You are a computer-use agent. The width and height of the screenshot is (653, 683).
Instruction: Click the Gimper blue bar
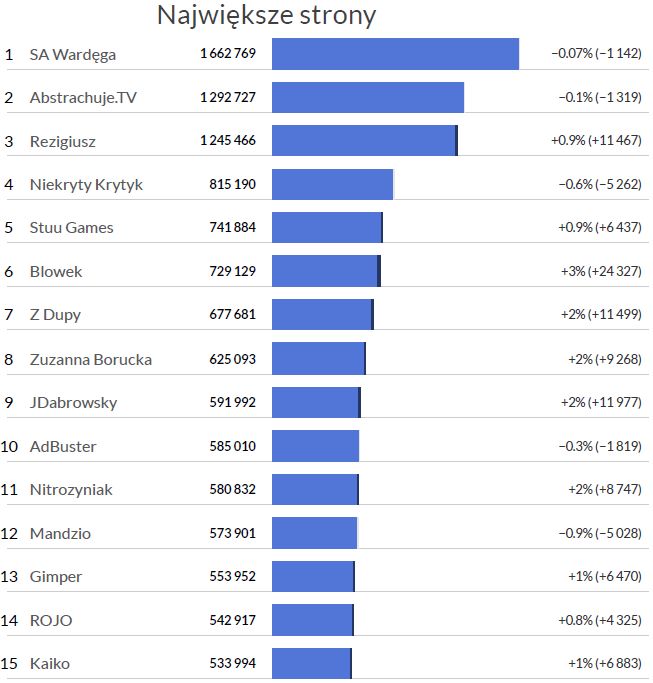point(313,576)
